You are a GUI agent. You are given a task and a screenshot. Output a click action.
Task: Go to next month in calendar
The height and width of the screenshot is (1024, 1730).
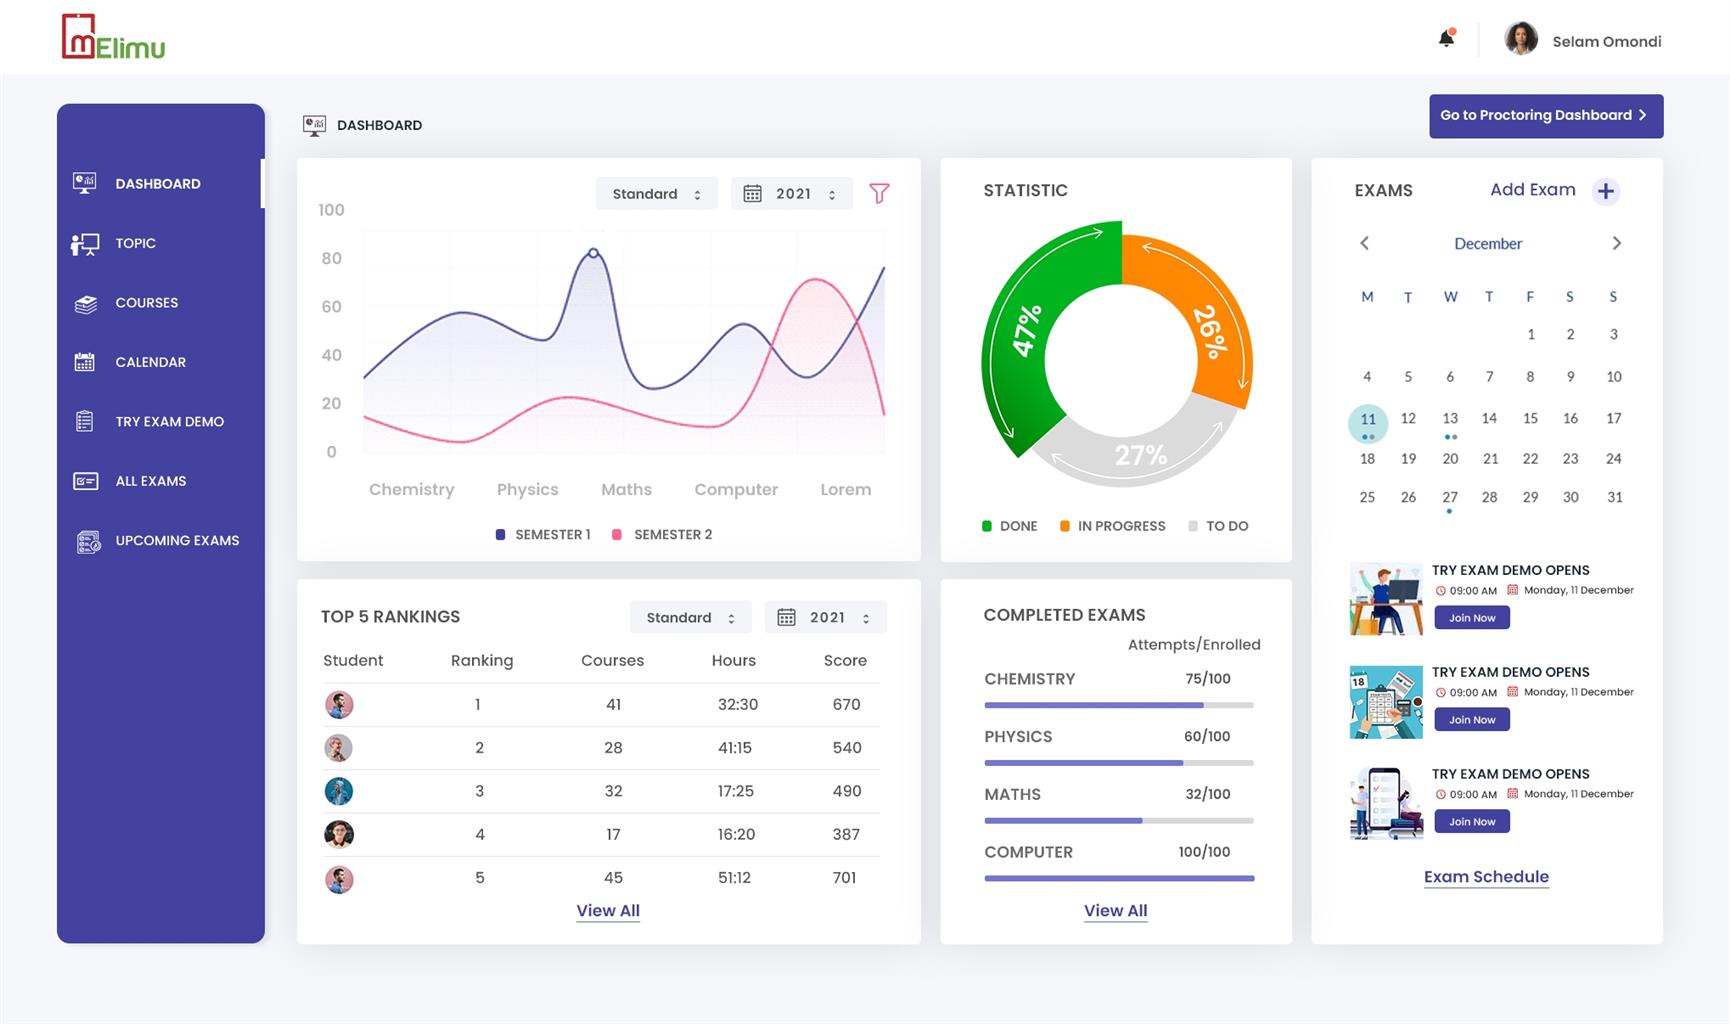[x=1616, y=244]
